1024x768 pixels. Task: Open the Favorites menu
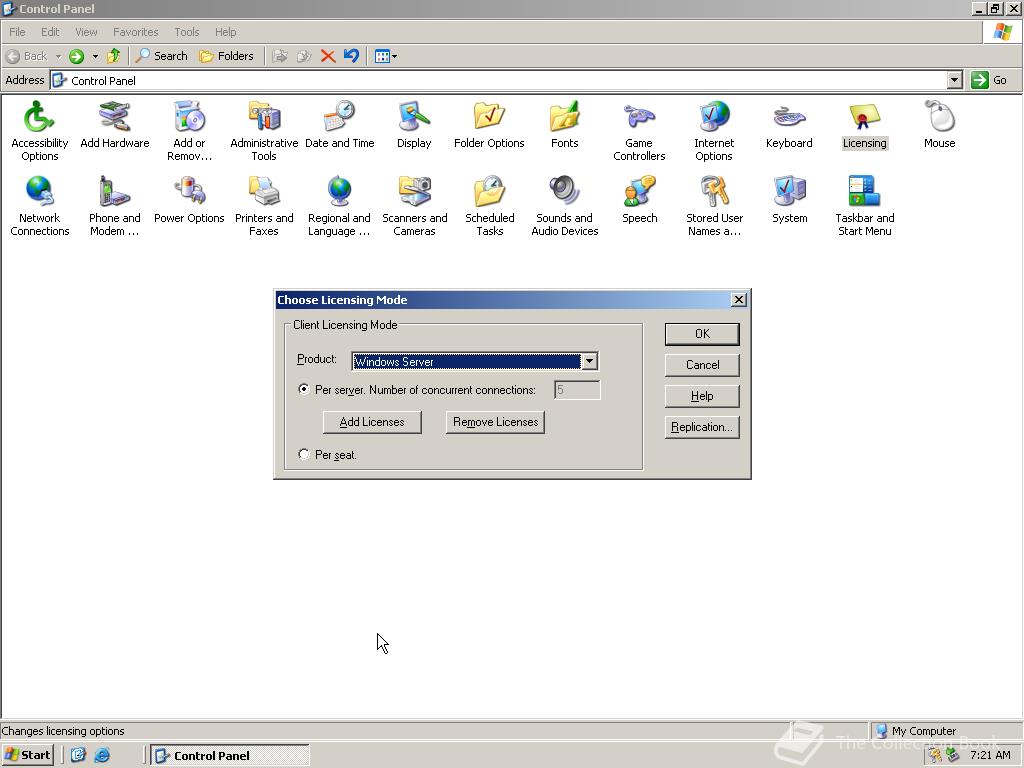click(x=135, y=32)
